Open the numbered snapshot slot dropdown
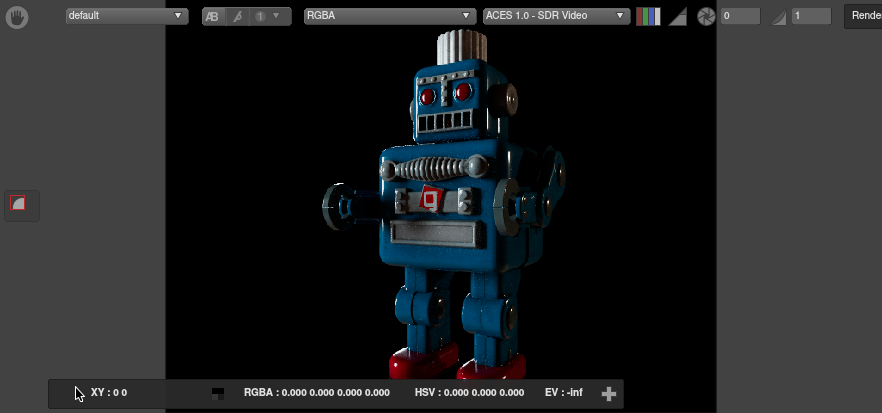This screenshot has width=882, height=413. [268, 16]
